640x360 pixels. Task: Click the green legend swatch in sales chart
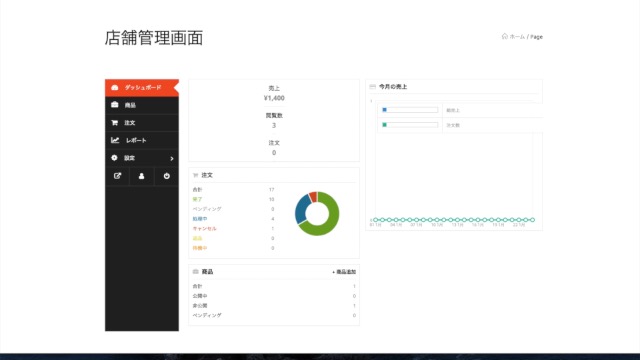click(384, 125)
